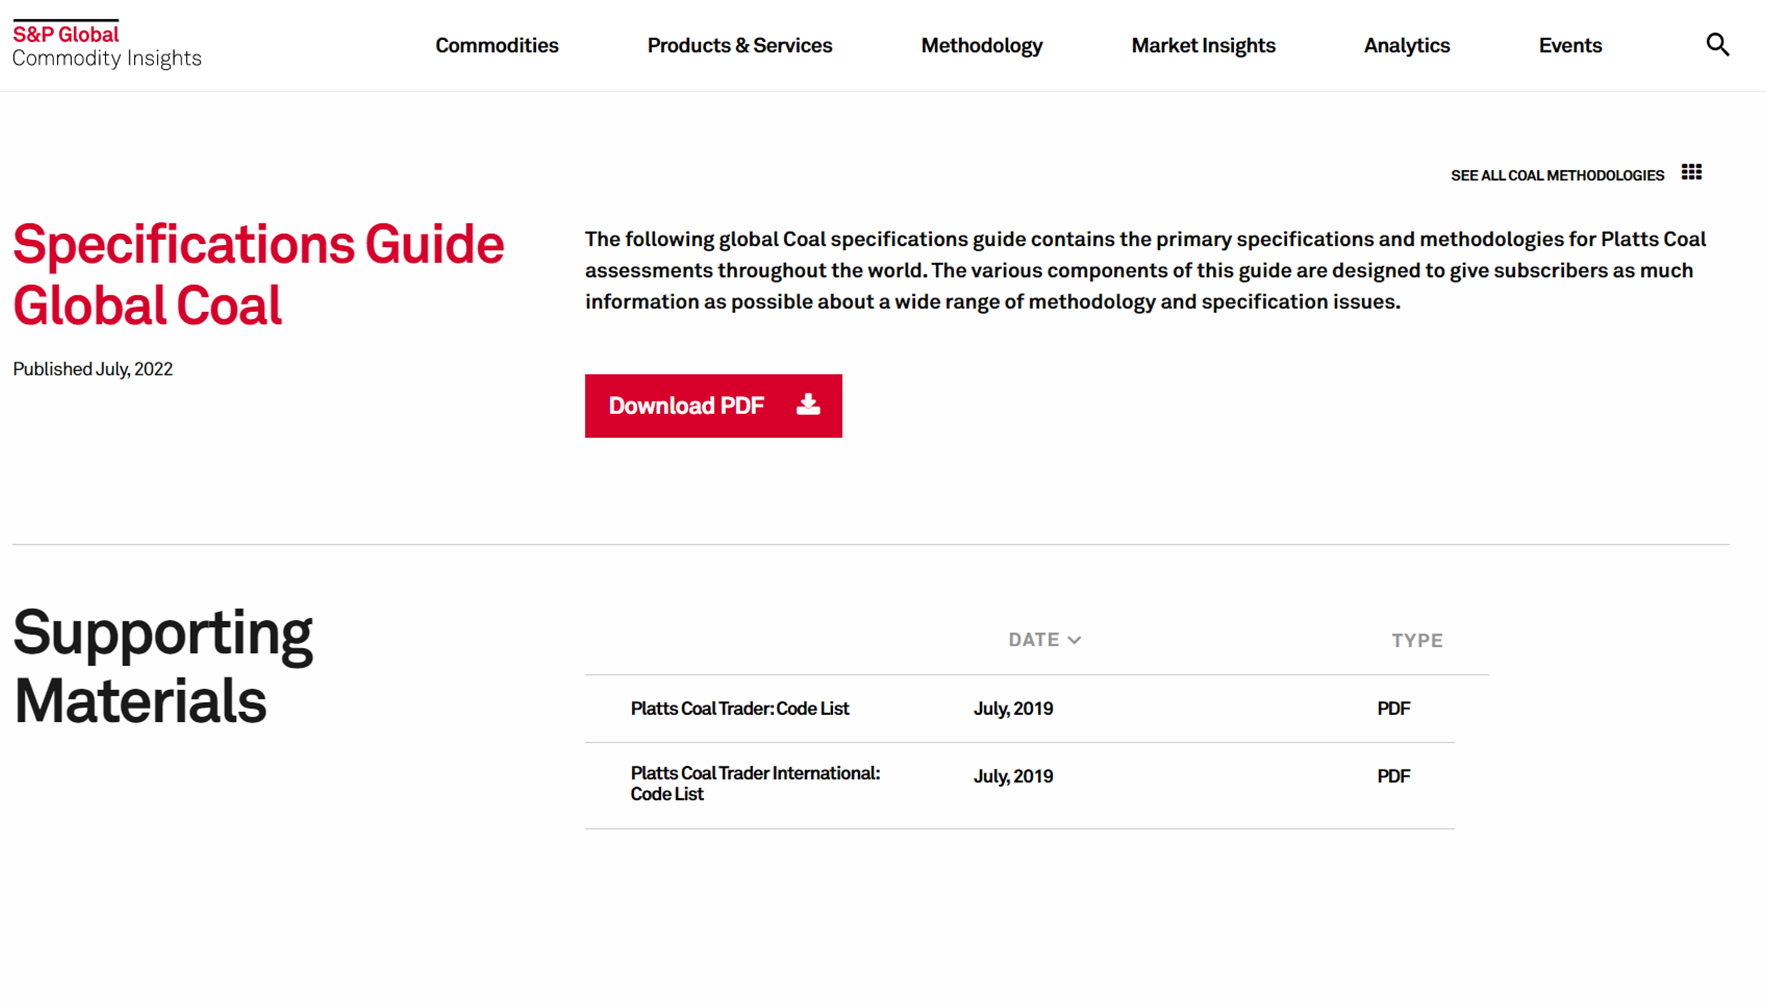The height and width of the screenshot is (1004, 1766).
Task: Click the grid icon beside coal methodologies
Action: [1691, 173]
